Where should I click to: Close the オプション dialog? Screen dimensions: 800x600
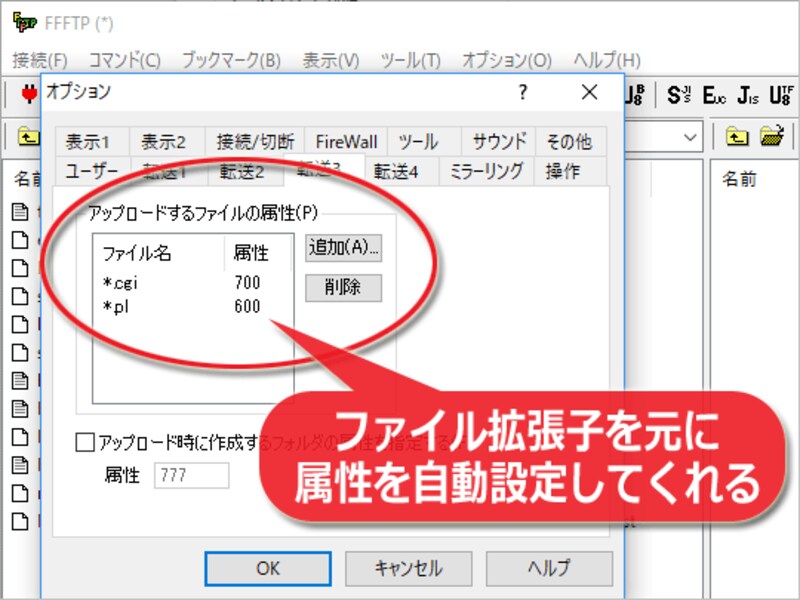click(589, 92)
